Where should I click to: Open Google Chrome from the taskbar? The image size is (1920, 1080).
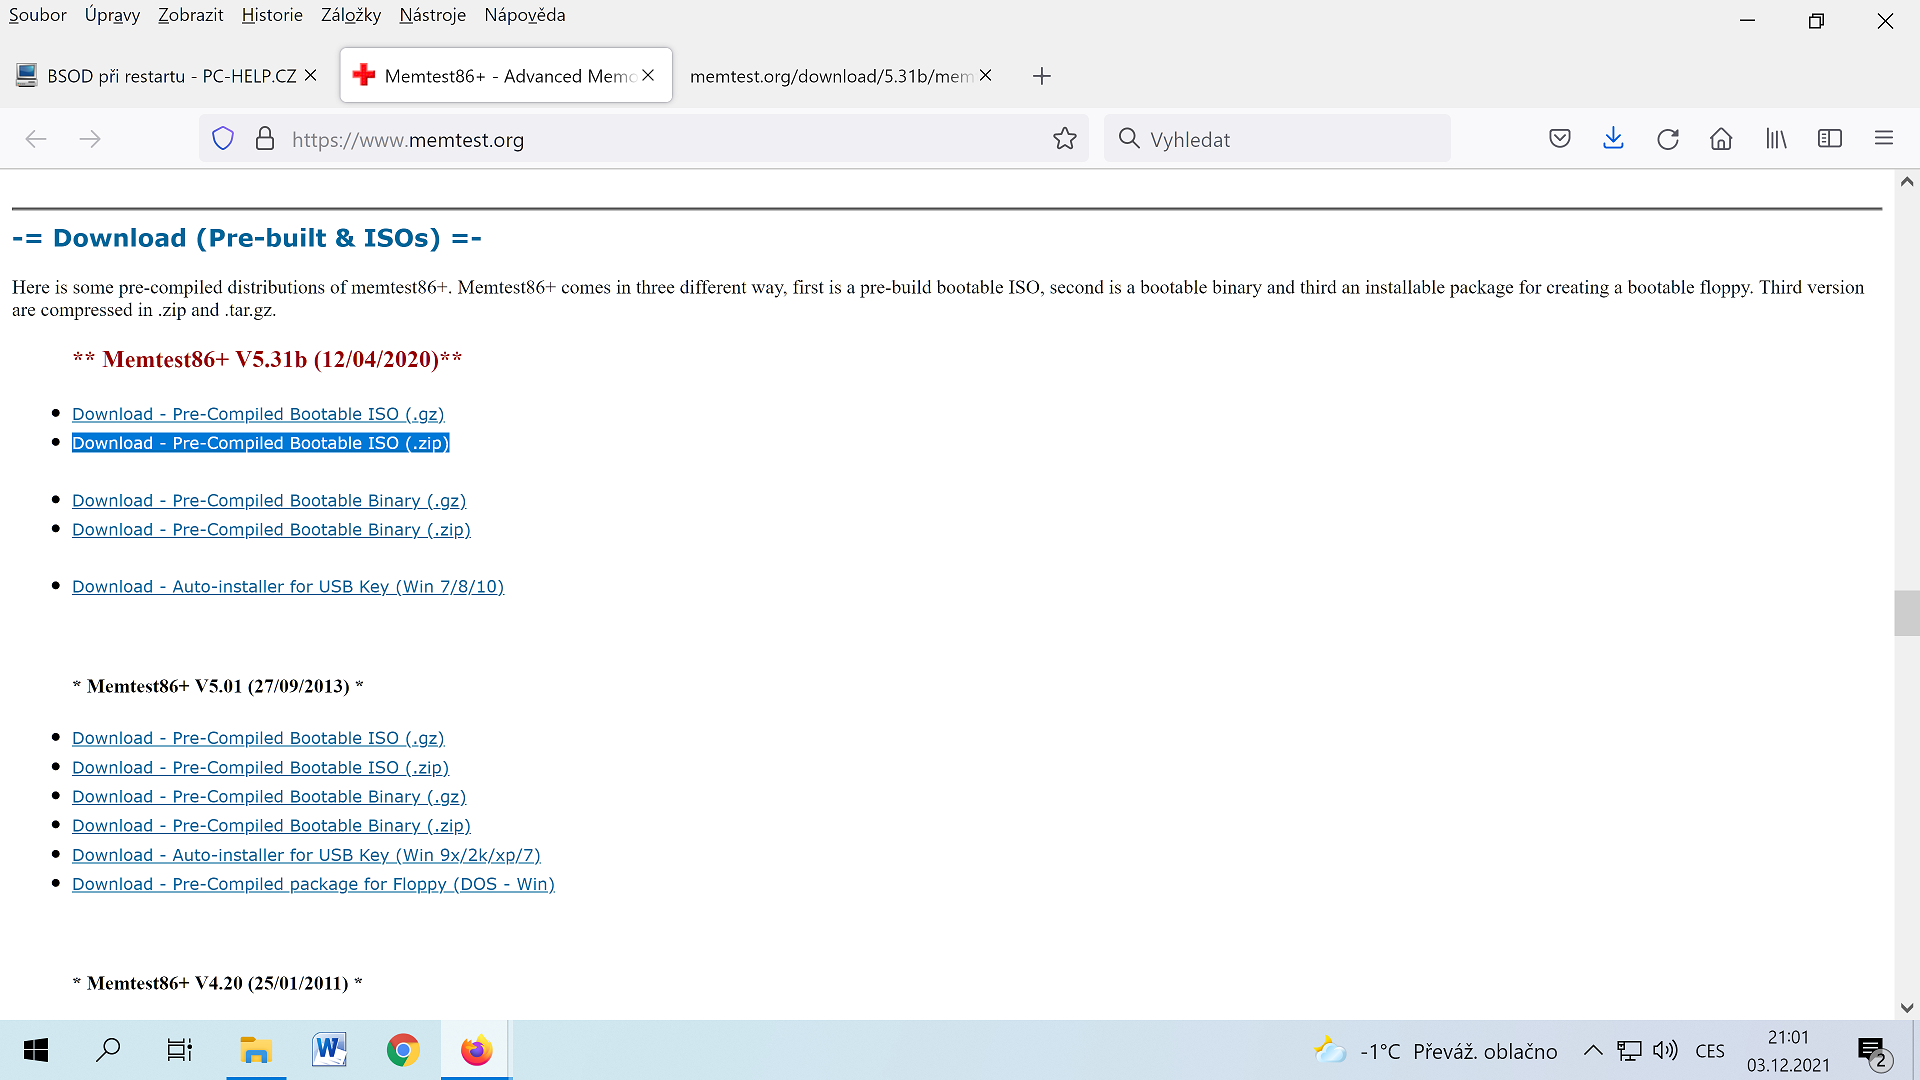tap(403, 1050)
